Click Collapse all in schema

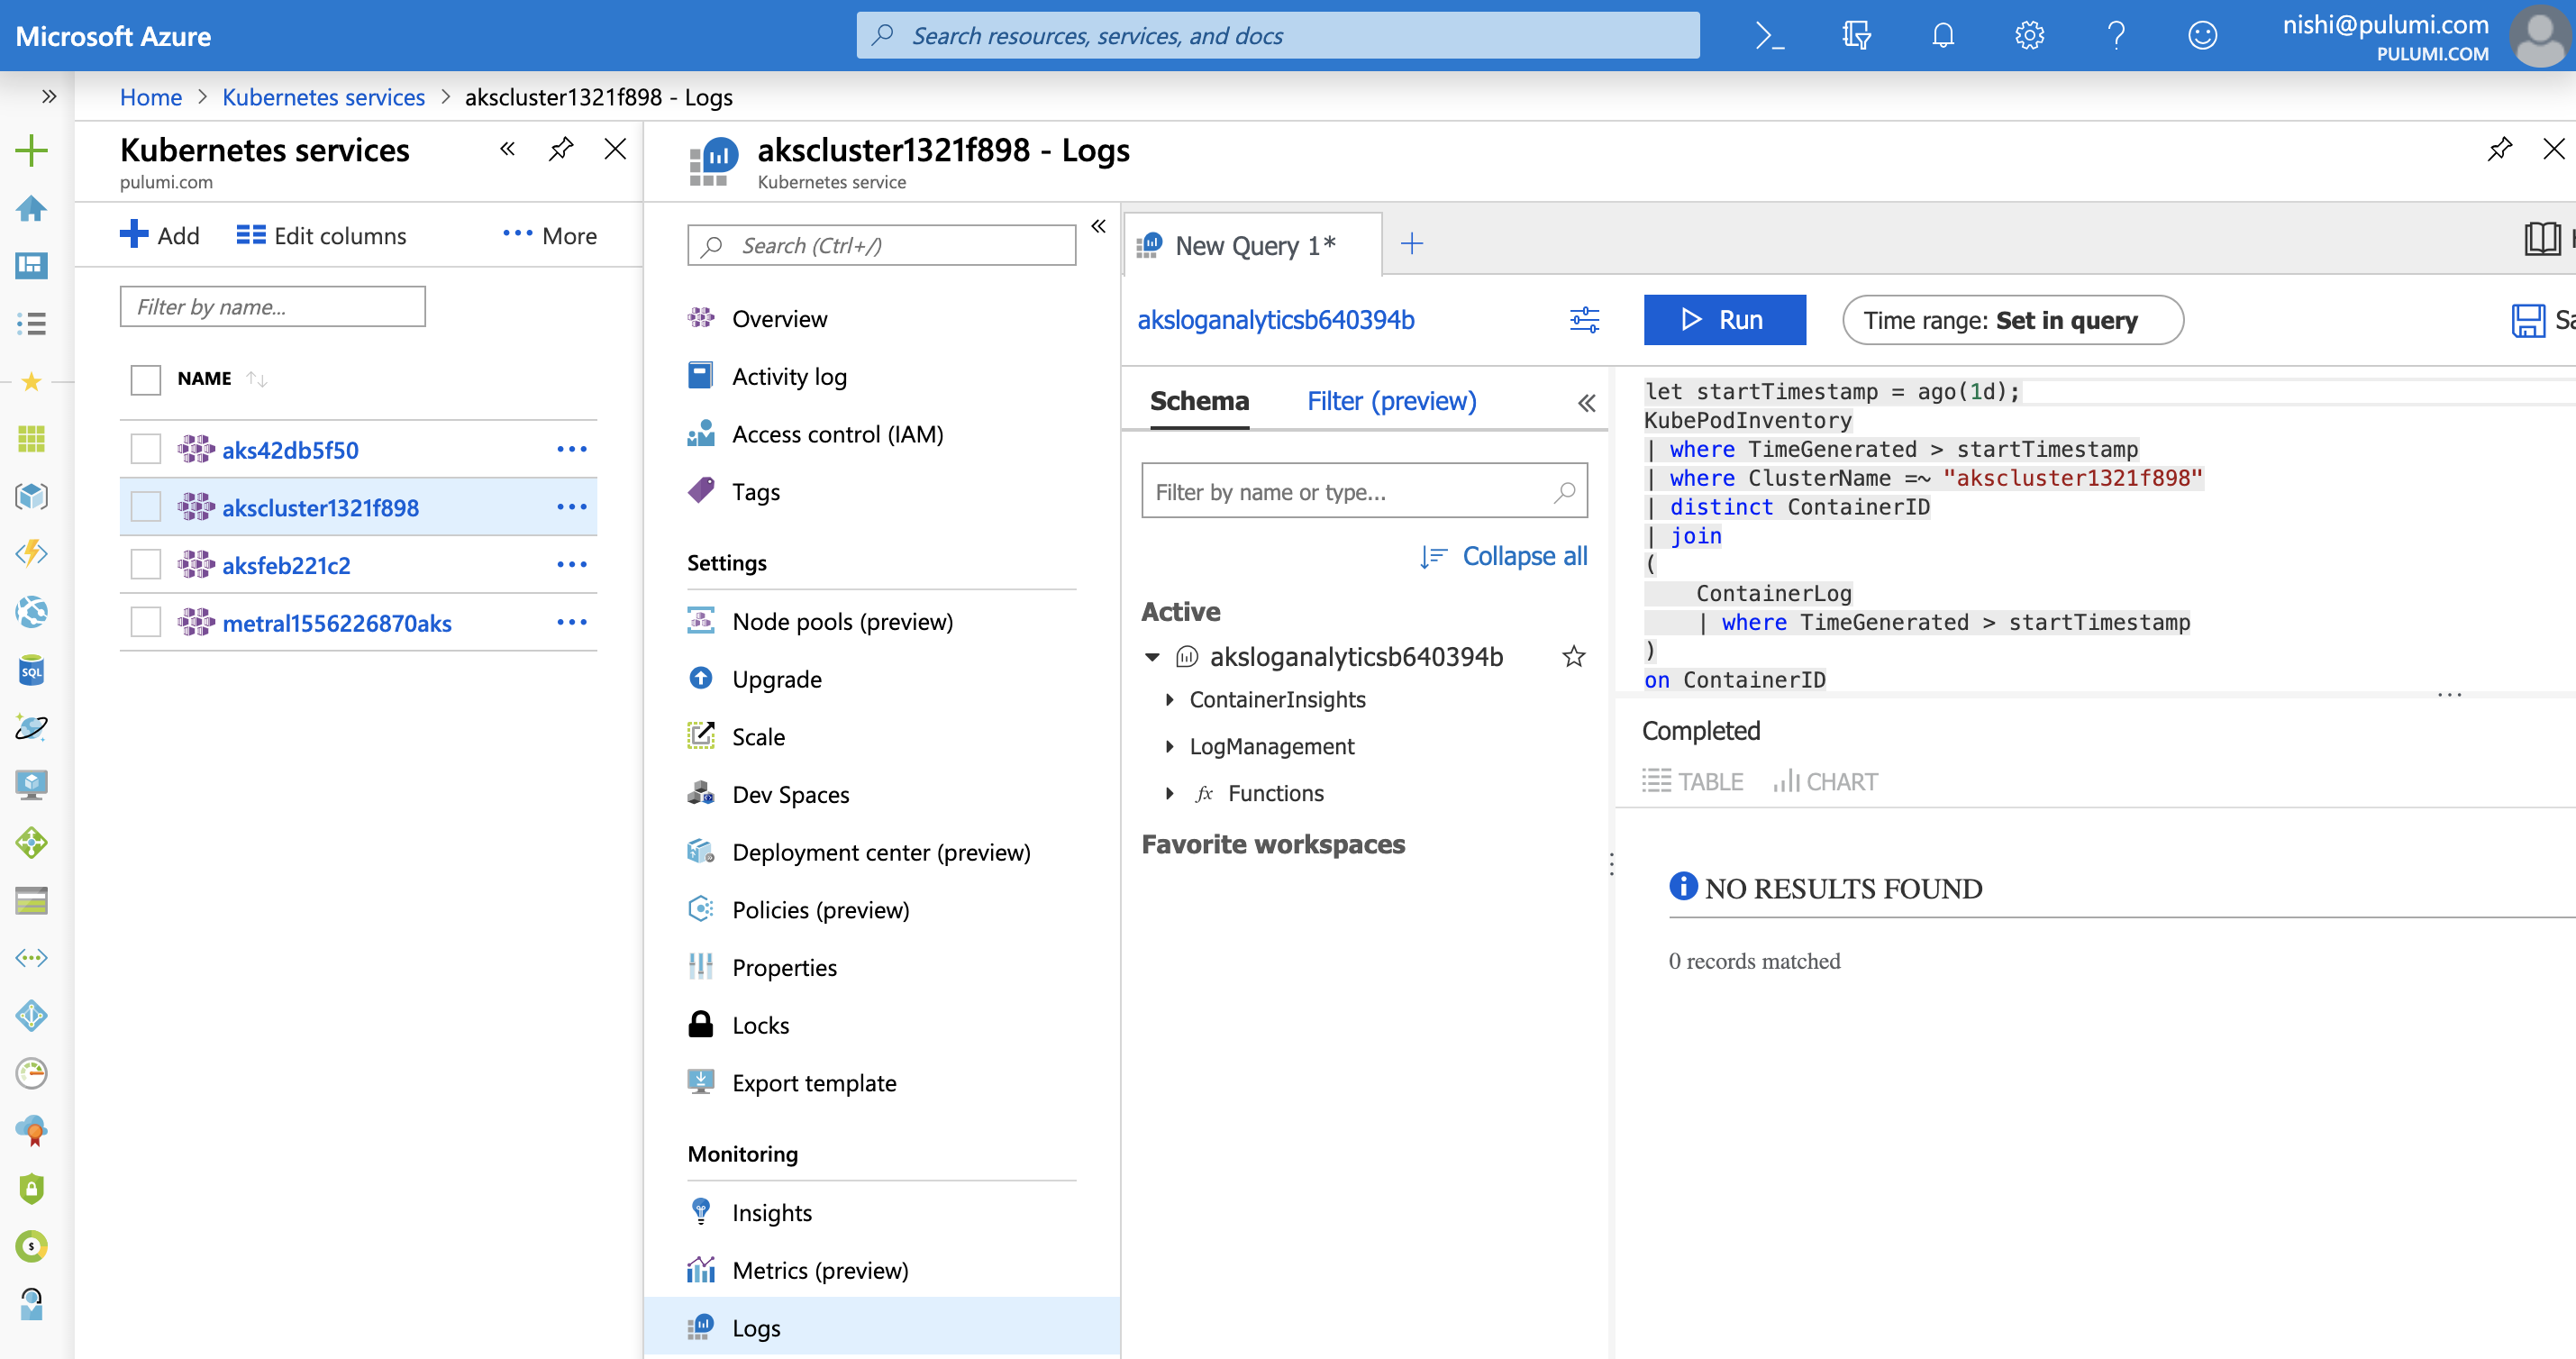[1503, 556]
